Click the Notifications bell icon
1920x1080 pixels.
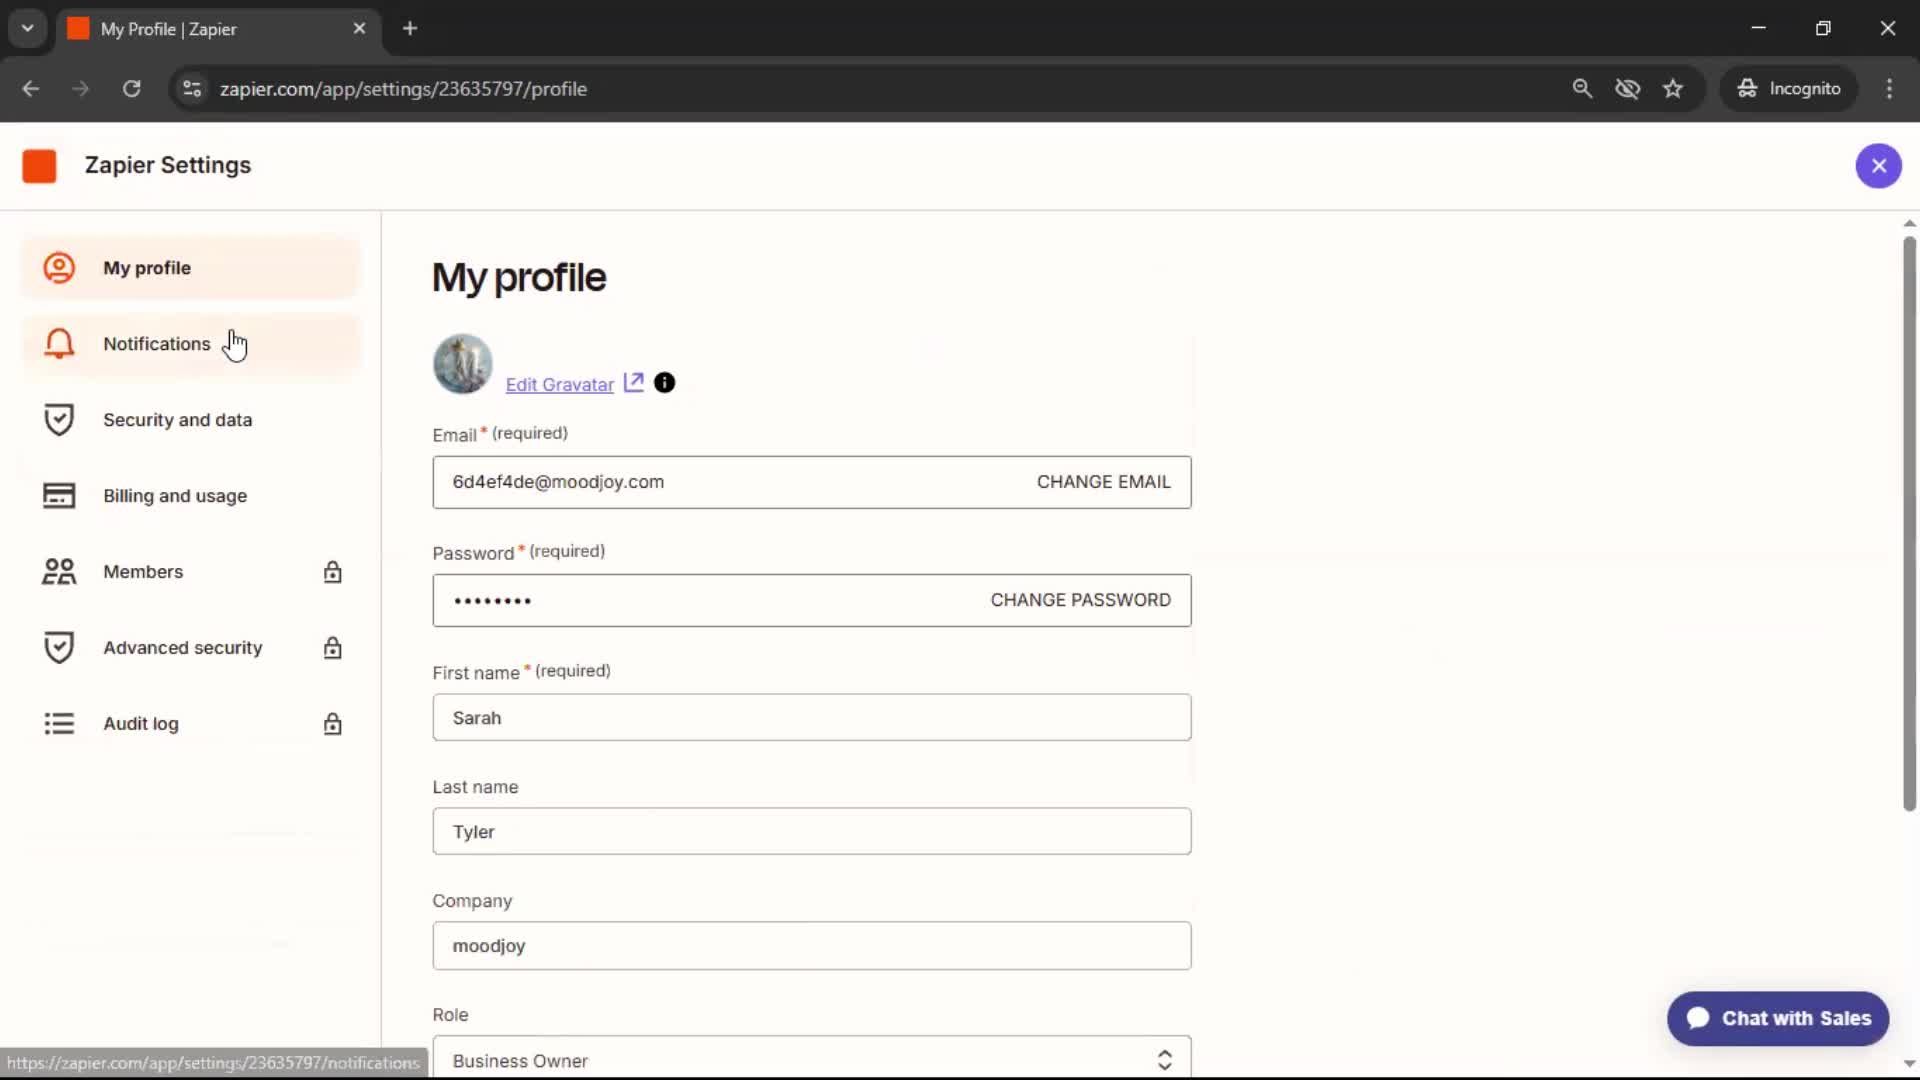[59, 344]
